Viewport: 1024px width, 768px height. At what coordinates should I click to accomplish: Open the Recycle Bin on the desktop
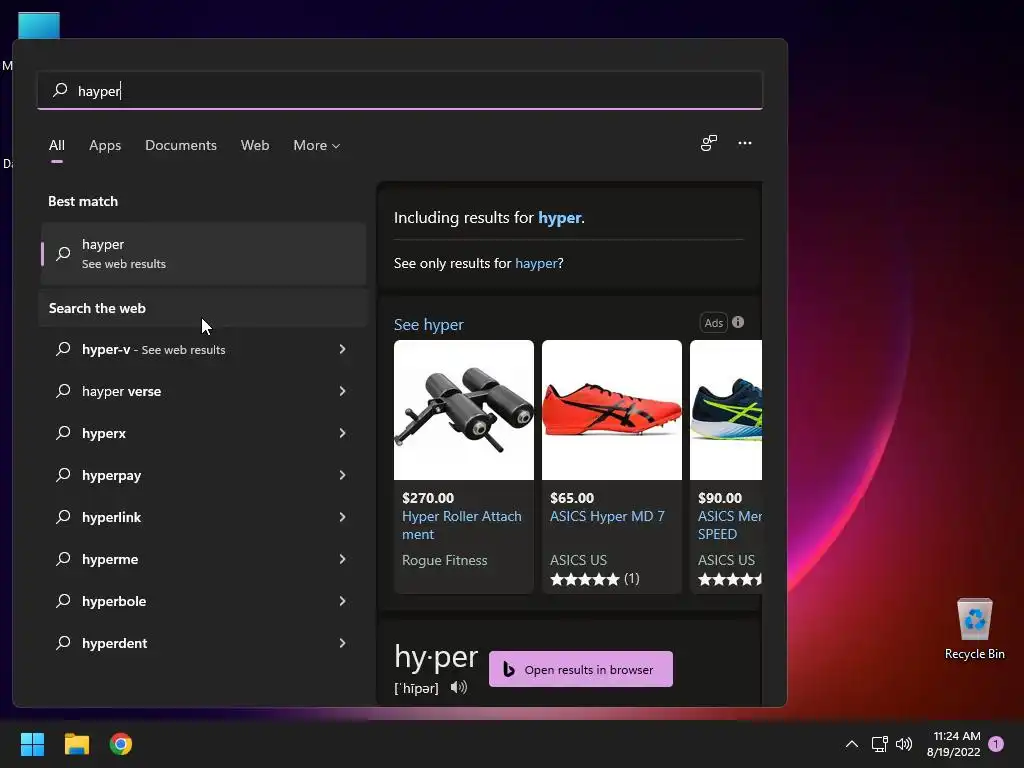(x=974, y=630)
